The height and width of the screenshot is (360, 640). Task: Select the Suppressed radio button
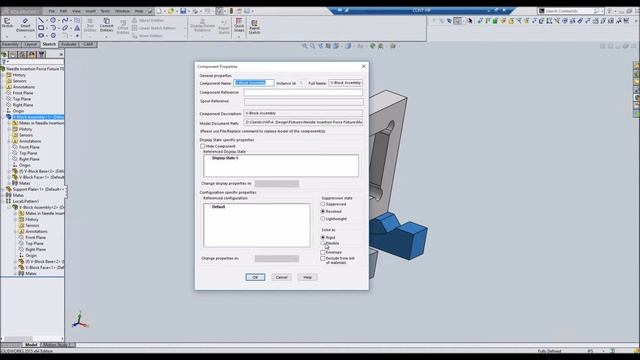pos(323,204)
